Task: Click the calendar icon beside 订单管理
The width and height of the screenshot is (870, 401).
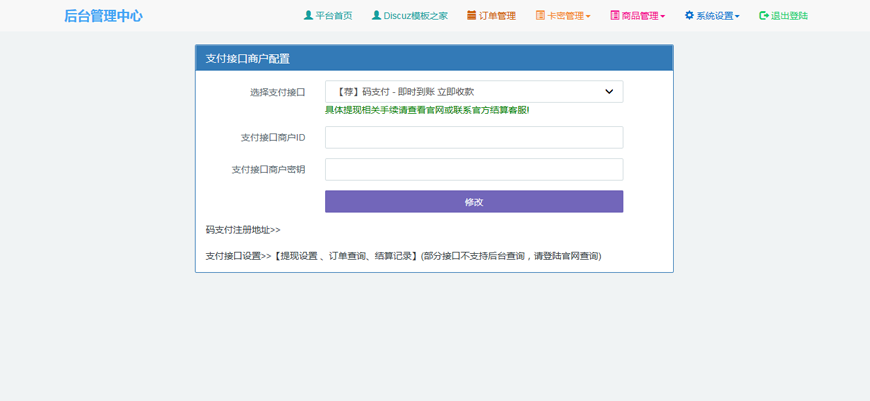Action: 472,16
